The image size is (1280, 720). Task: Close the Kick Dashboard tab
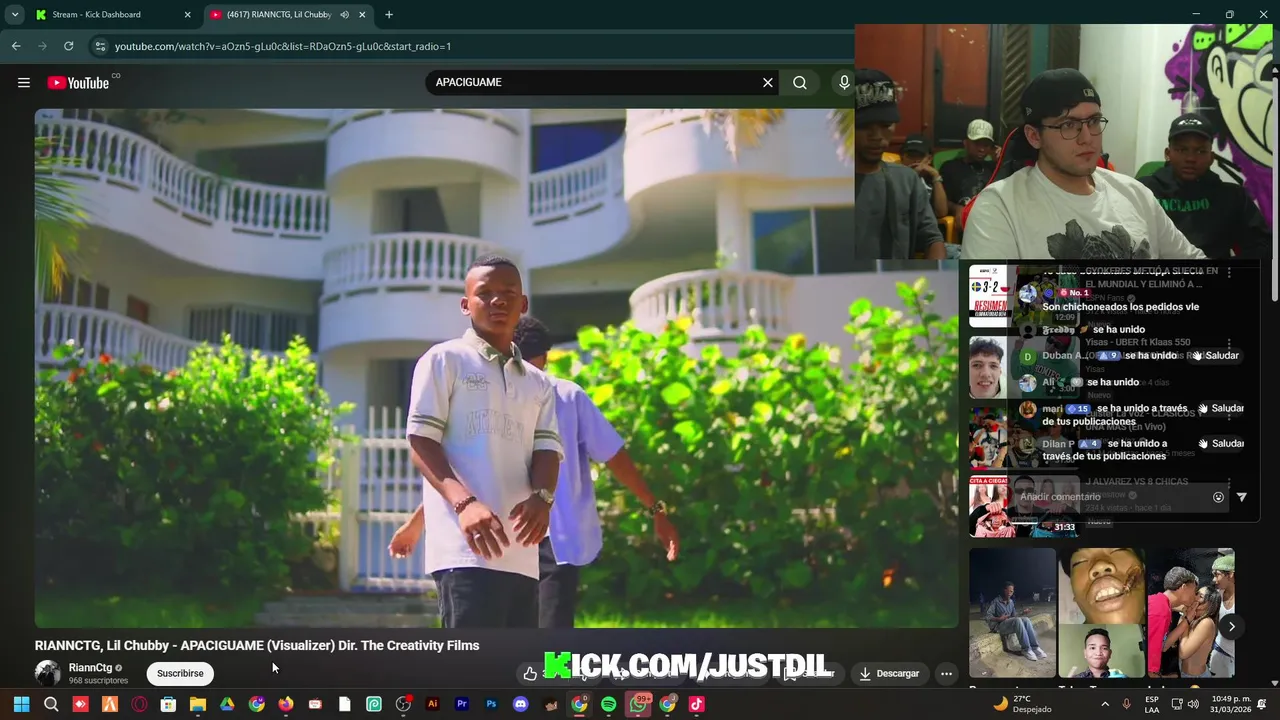[187, 15]
